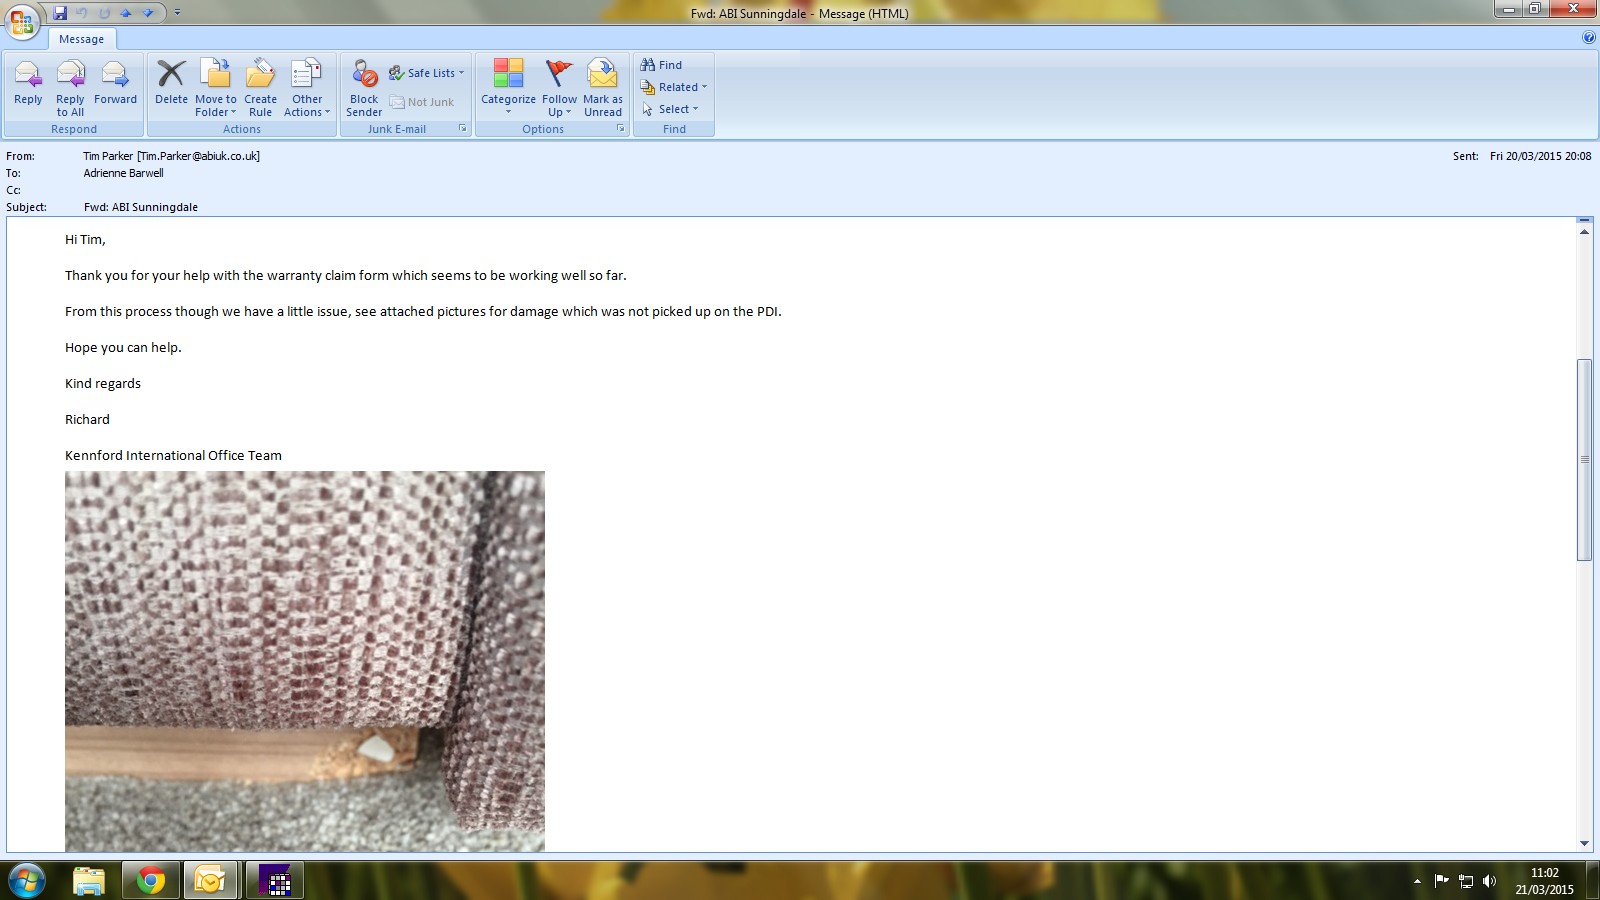Click the 'Hope you can help.' line
Viewport: 1600px width, 900px height.
[x=123, y=348]
